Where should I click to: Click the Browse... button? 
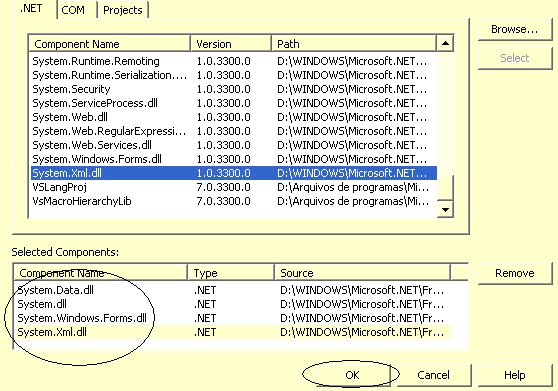click(514, 29)
